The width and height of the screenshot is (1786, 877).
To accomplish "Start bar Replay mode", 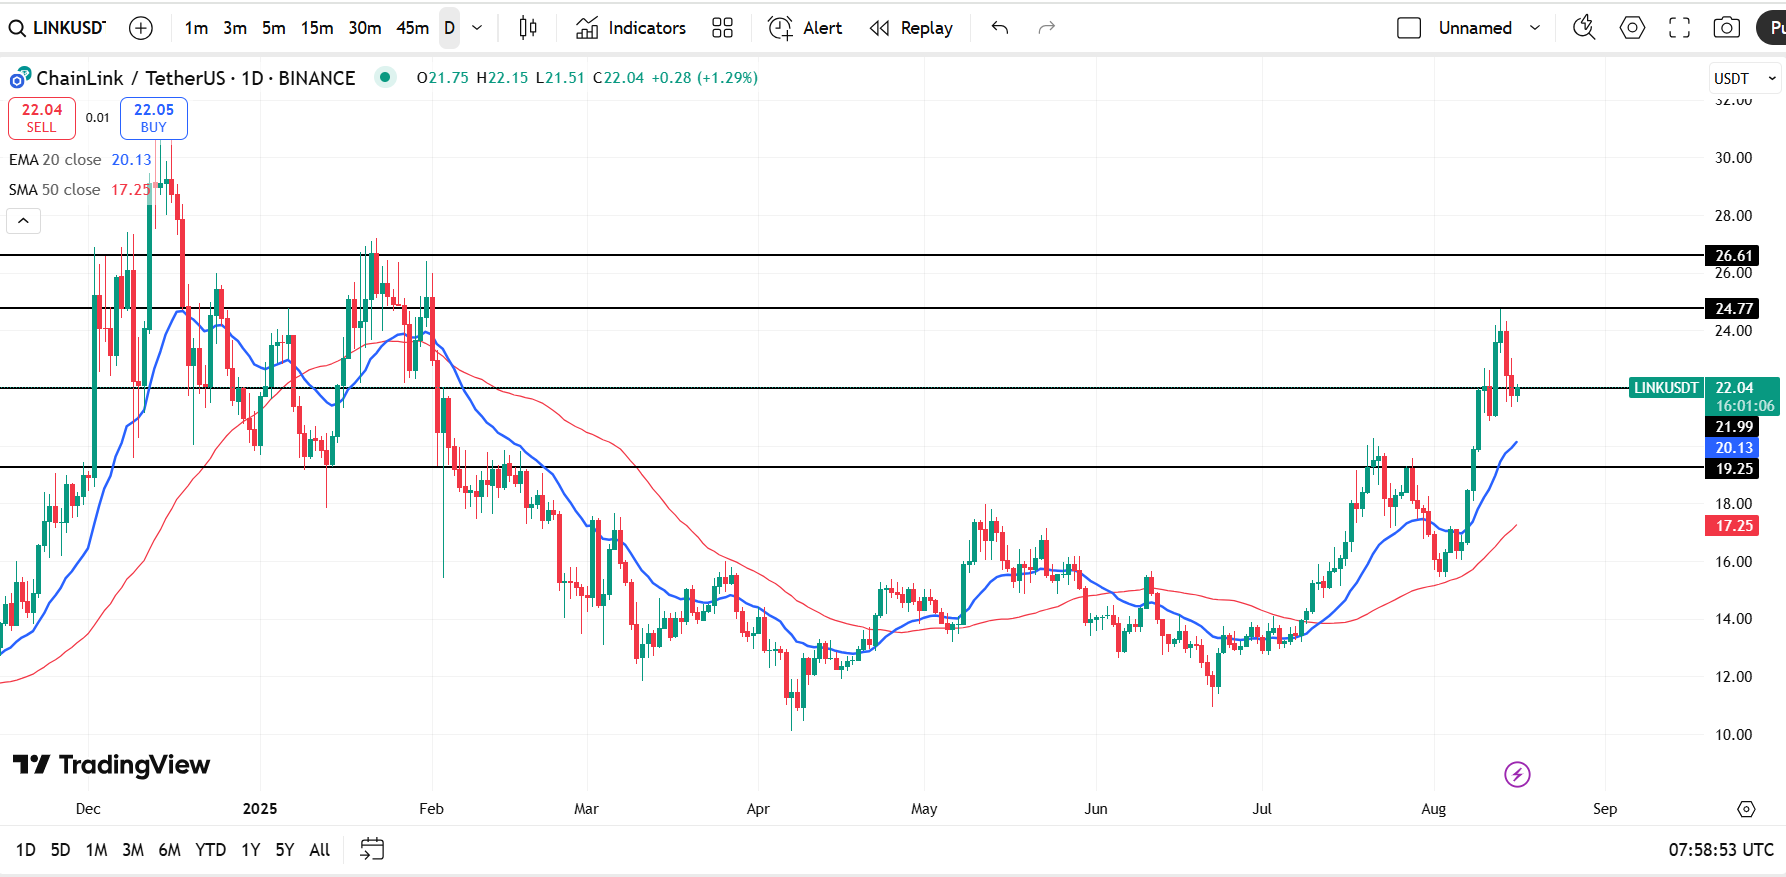I will tap(911, 28).
